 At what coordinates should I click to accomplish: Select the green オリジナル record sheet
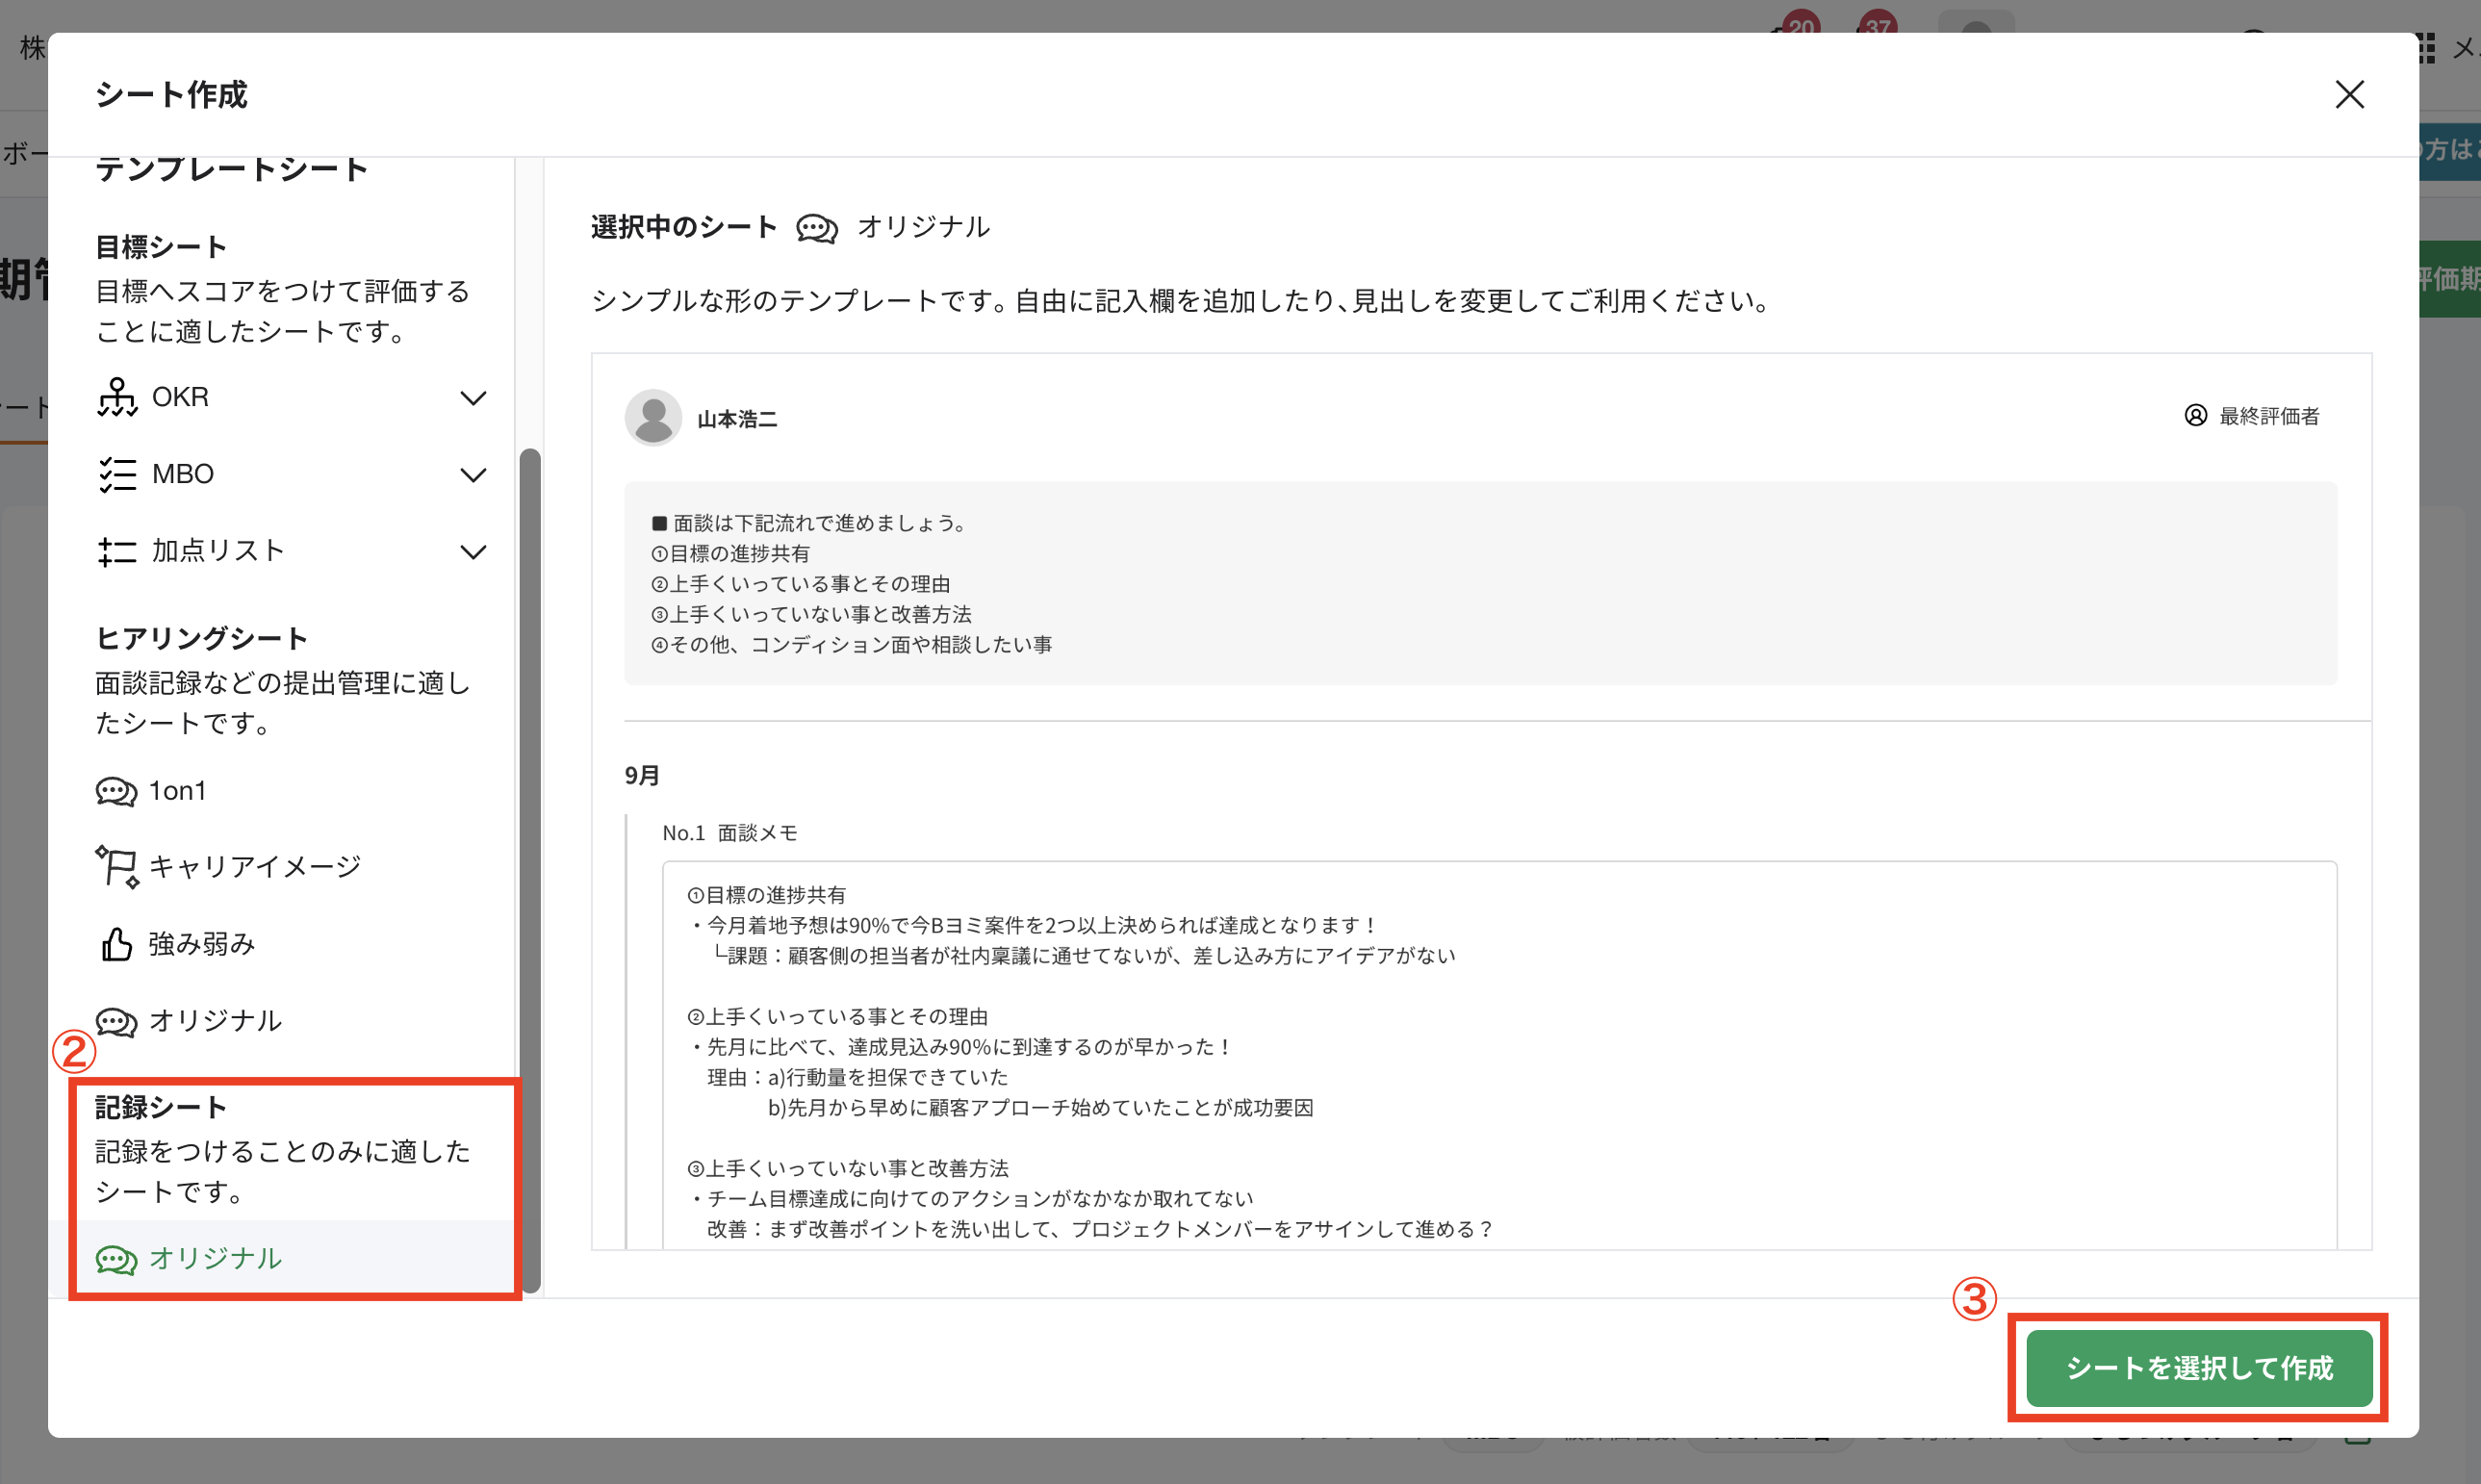click(x=215, y=1258)
